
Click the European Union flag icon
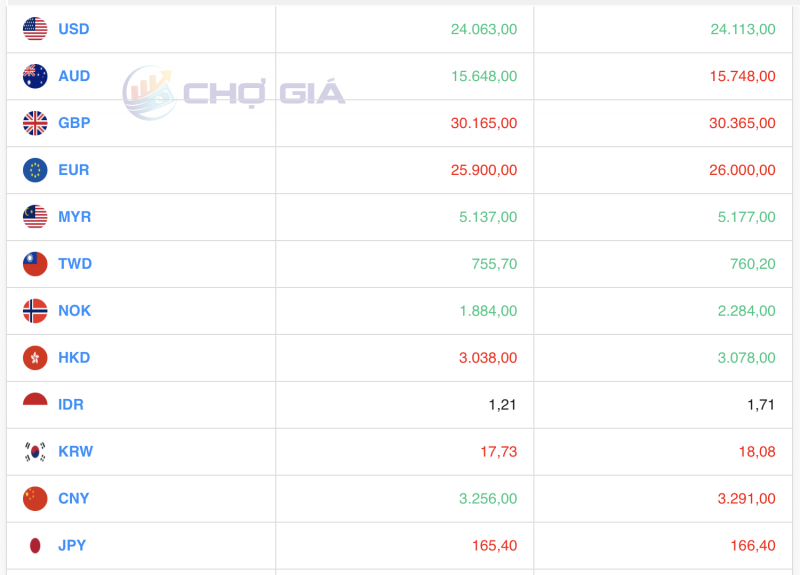tap(35, 170)
